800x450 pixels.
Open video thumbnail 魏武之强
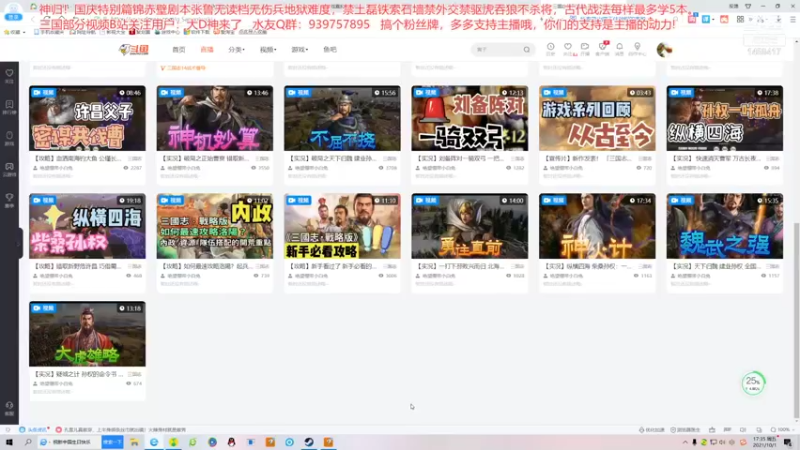[x=724, y=226]
